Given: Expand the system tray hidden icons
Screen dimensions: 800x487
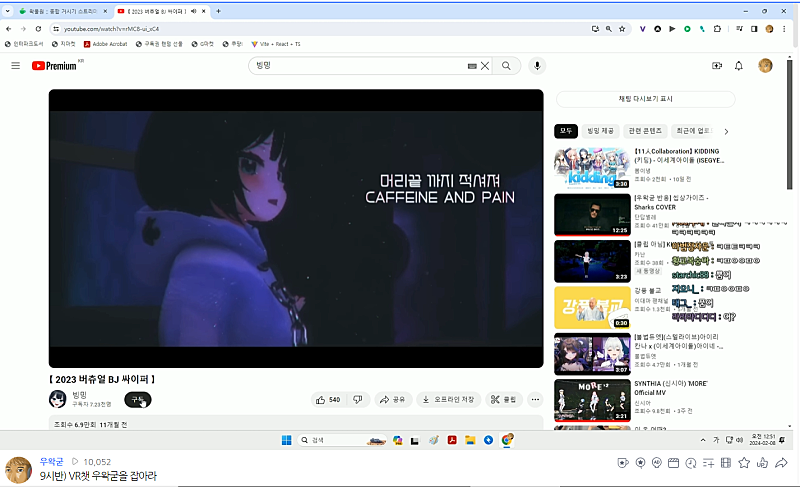Looking at the screenshot, I should [x=703, y=440].
